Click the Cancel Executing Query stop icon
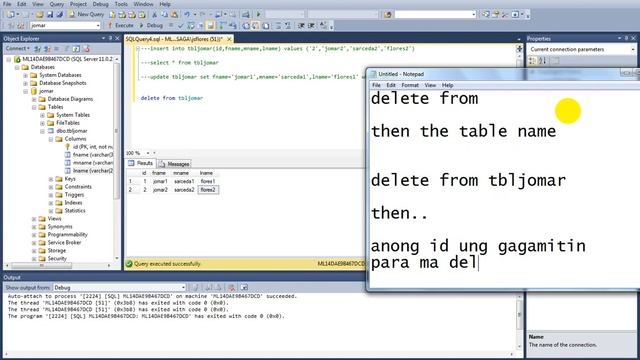This screenshot has height=360, width=640. pos(171,25)
